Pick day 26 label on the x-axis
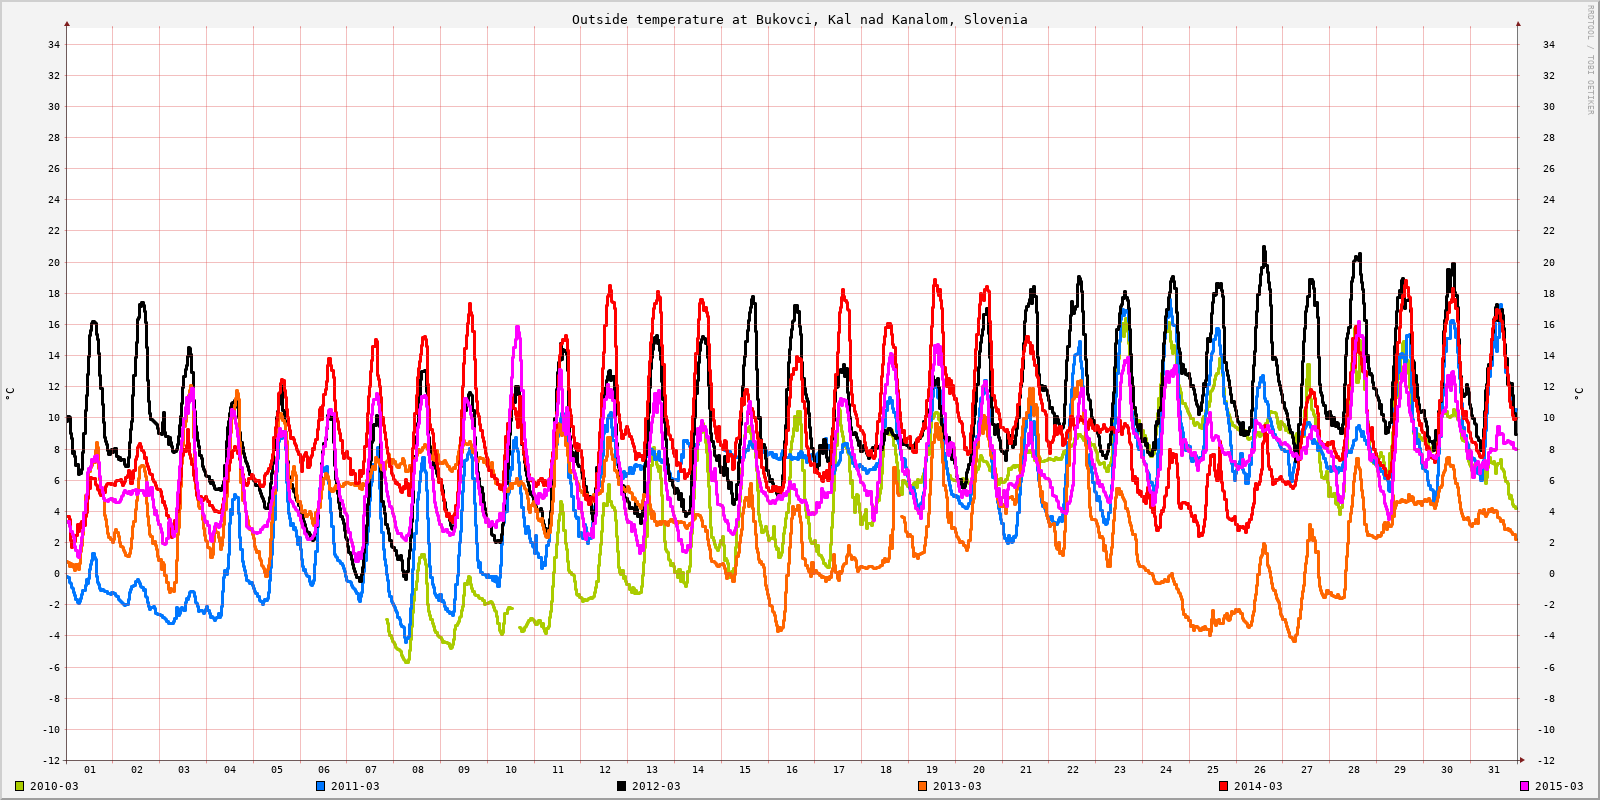 tap(1260, 770)
